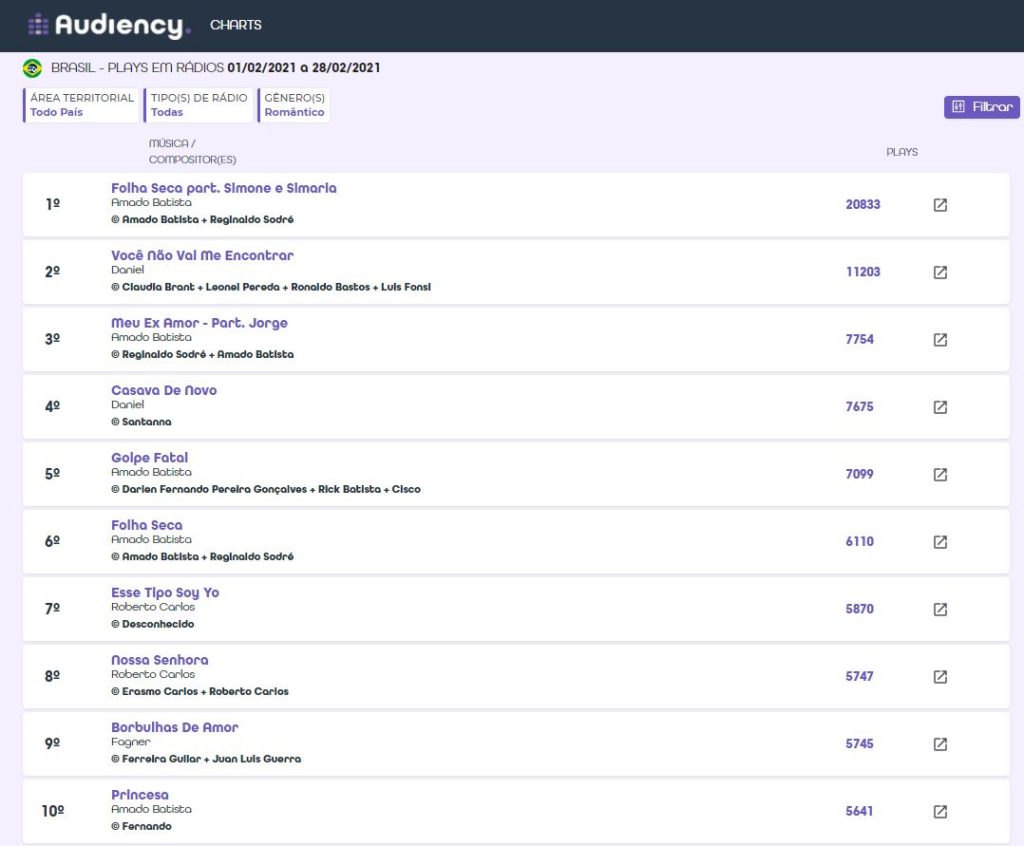Image resolution: width=1024 pixels, height=846 pixels.
Task: Click external link icon for Esse Tipo Soy Yo
Action: pos(940,609)
